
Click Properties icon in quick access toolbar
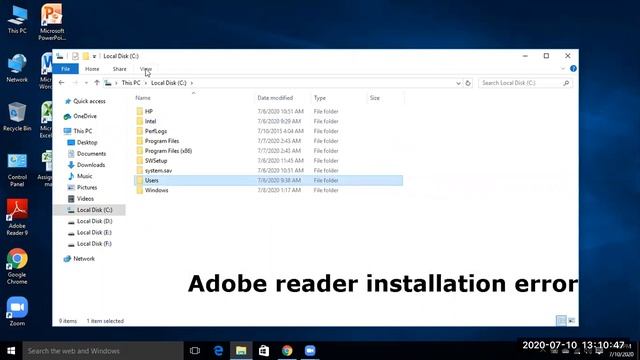[75, 56]
